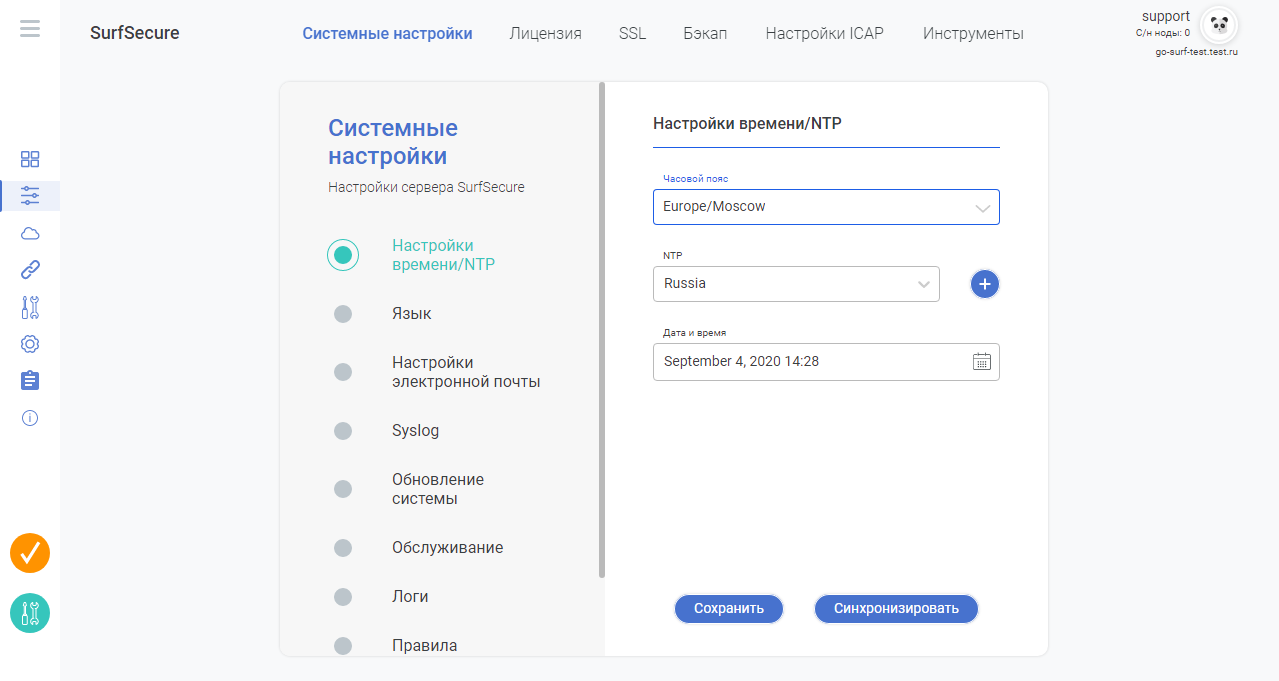Select the Syslog radio step
The height and width of the screenshot is (681, 1279).
343,431
